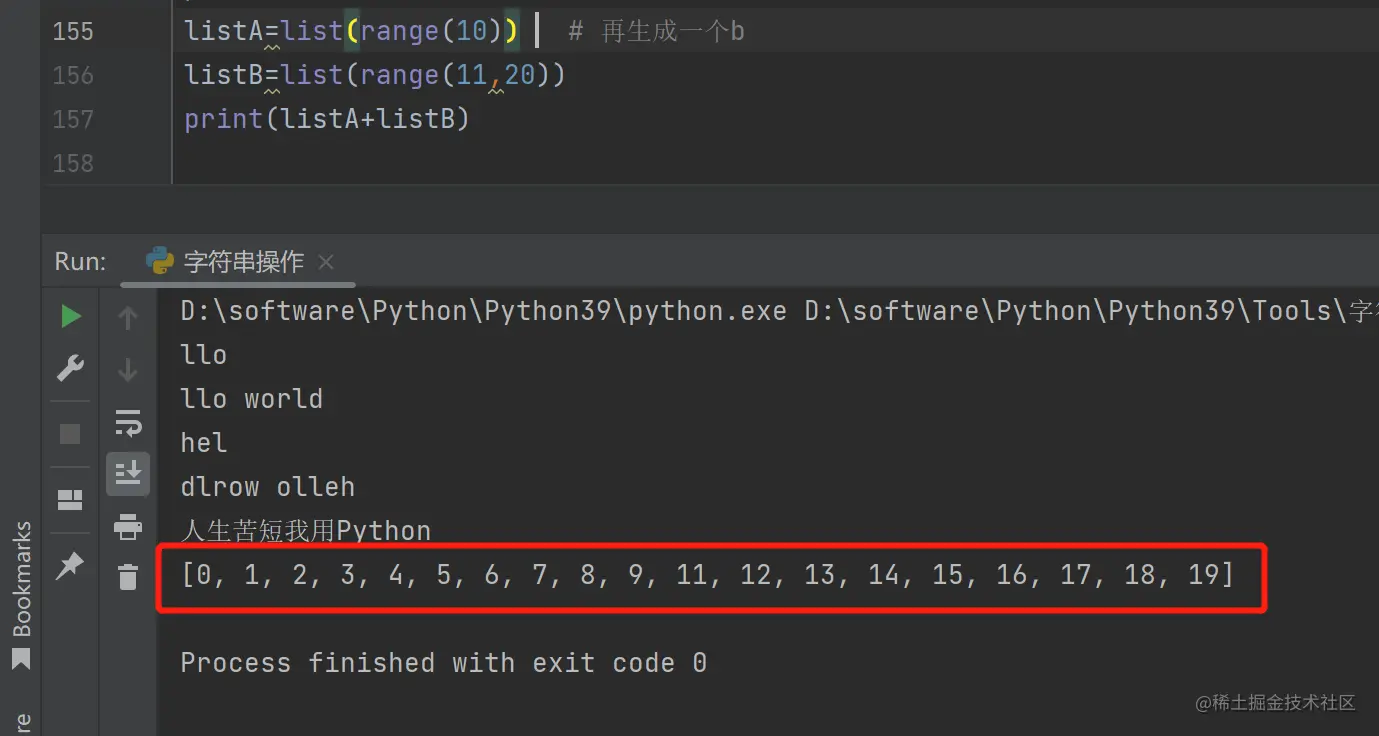Click line number 157 in gutter
This screenshot has height=736, width=1379.
(73, 119)
